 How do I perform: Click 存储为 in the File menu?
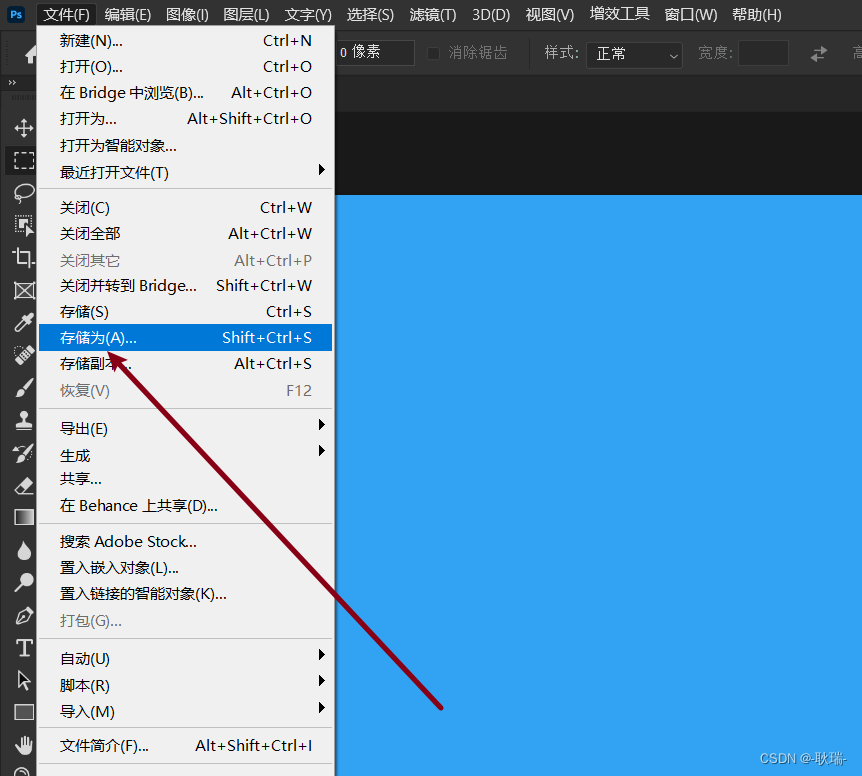184,337
